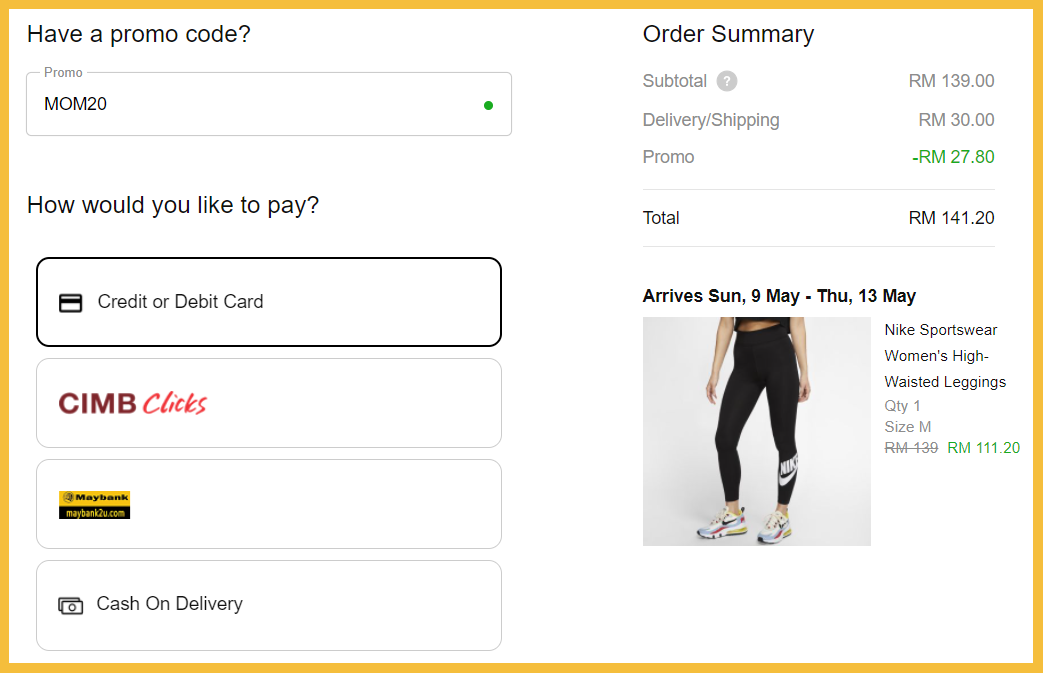This screenshot has width=1043, height=673.
Task: Choose the Cash On Delivery payment option
Action: [x=269, y=605]
